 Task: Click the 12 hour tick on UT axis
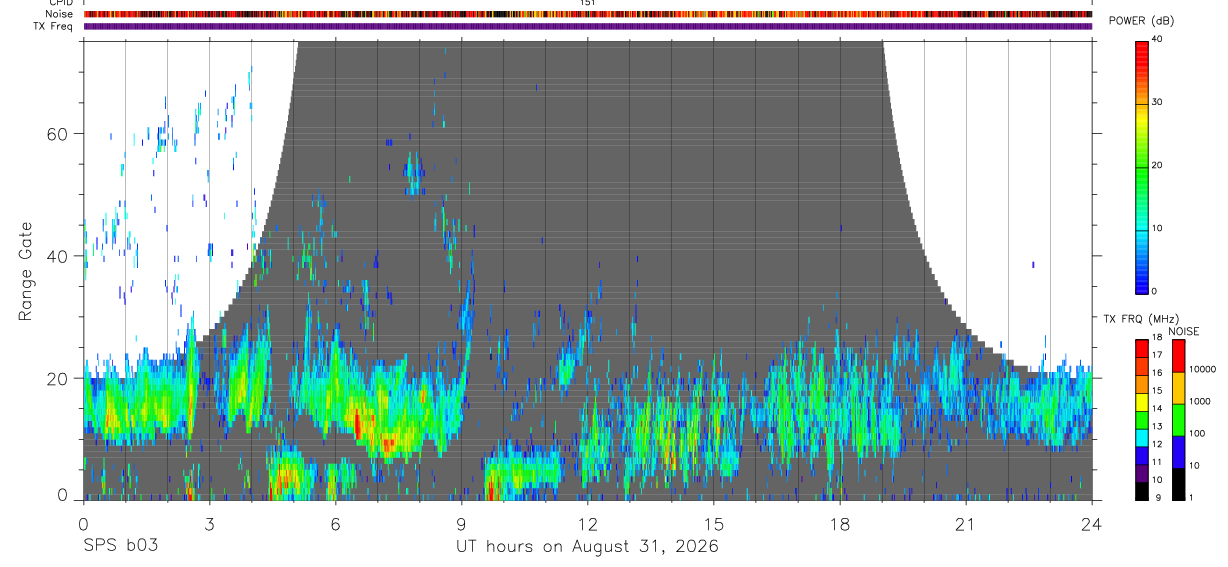(587, 523)
